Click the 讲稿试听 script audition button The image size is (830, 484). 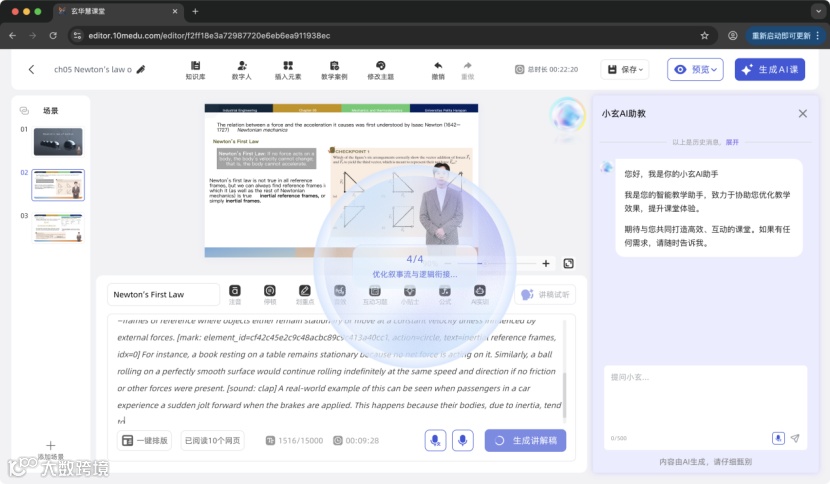click(x=545, y=294)
